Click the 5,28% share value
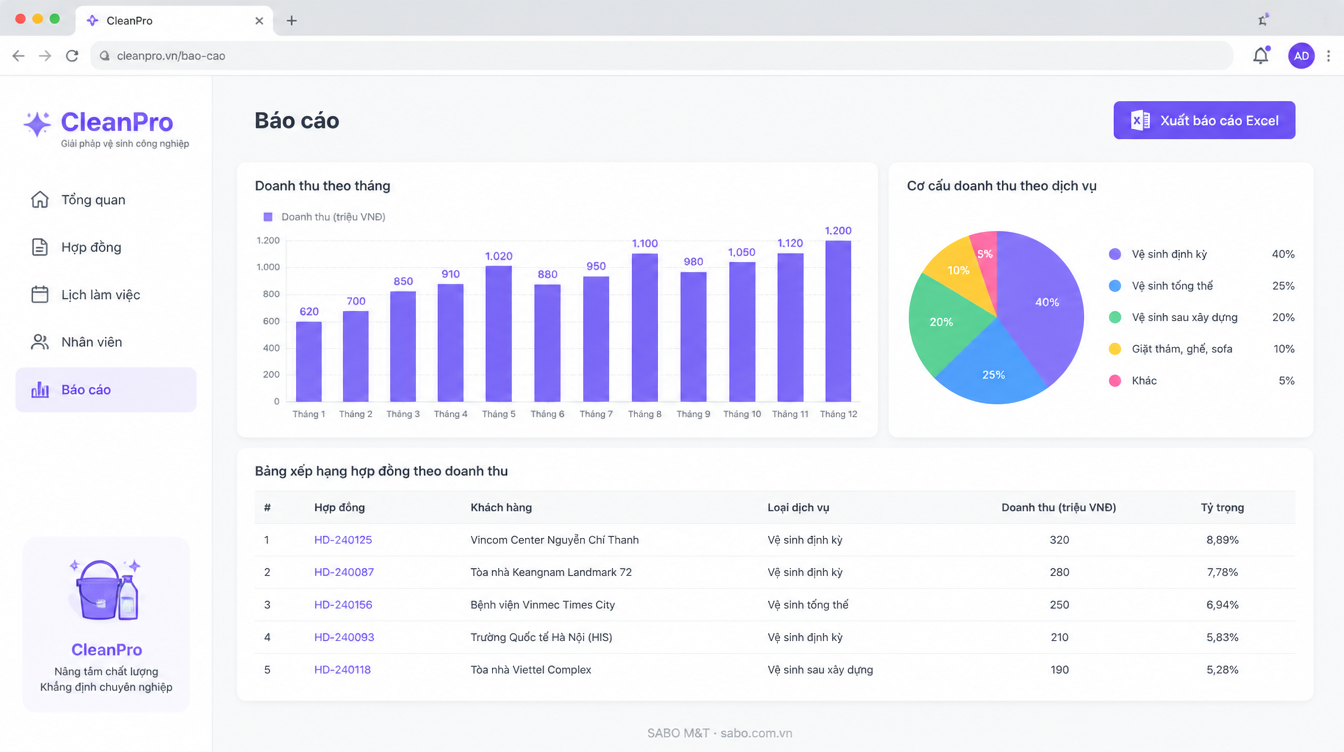 click(x=1222, y=670)
